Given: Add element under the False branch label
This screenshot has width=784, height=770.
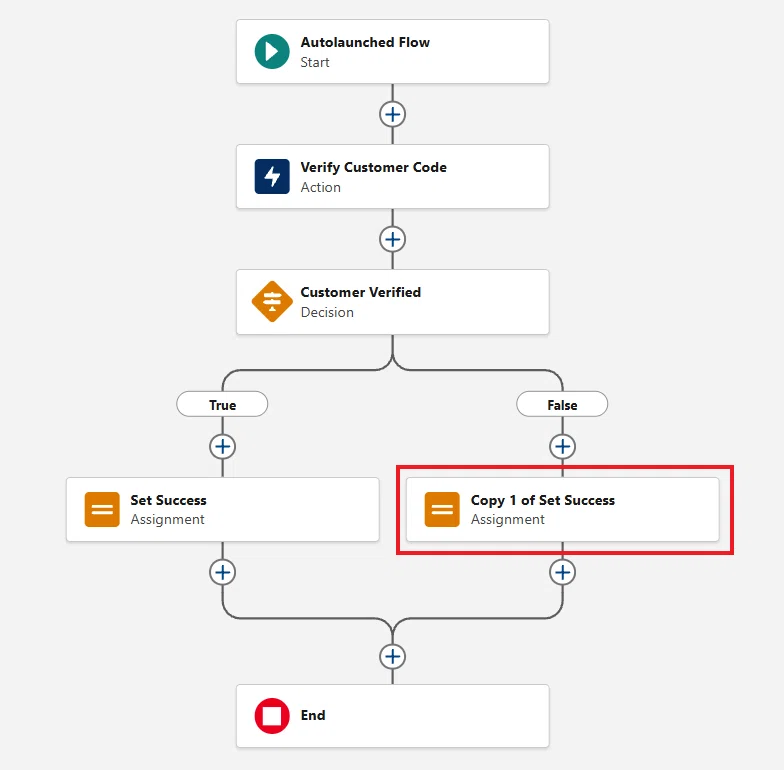Looking at the screenshot, I should (x=562, y=446).
